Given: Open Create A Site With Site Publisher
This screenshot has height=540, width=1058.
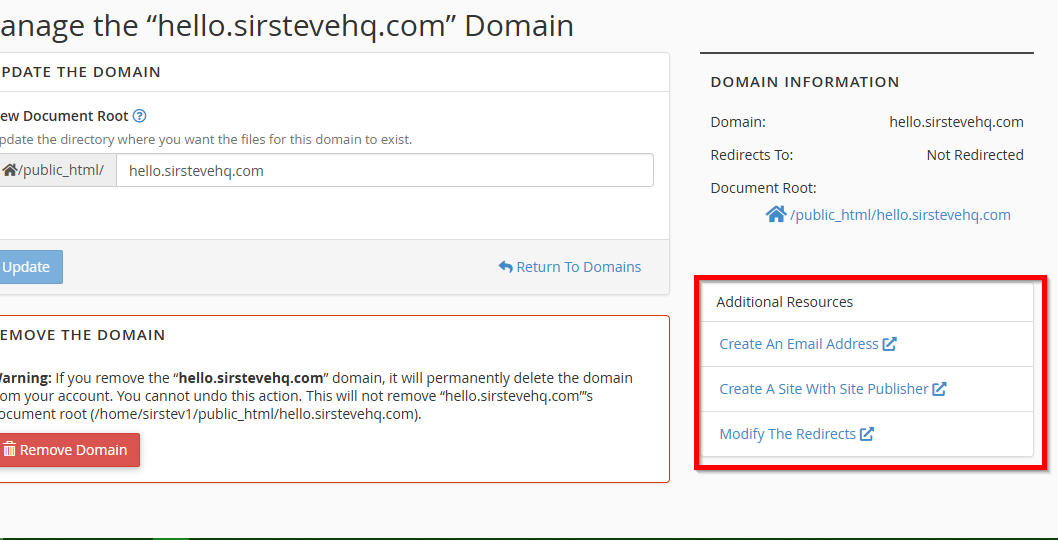Looking at the screenshot, I should click(x=833, y=389).
